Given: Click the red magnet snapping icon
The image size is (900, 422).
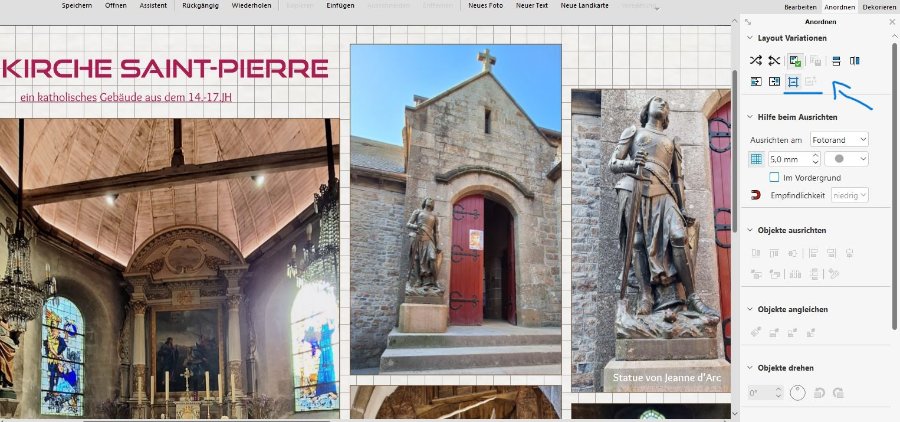Looking at the screenshot, I should [x=756, y=195].
